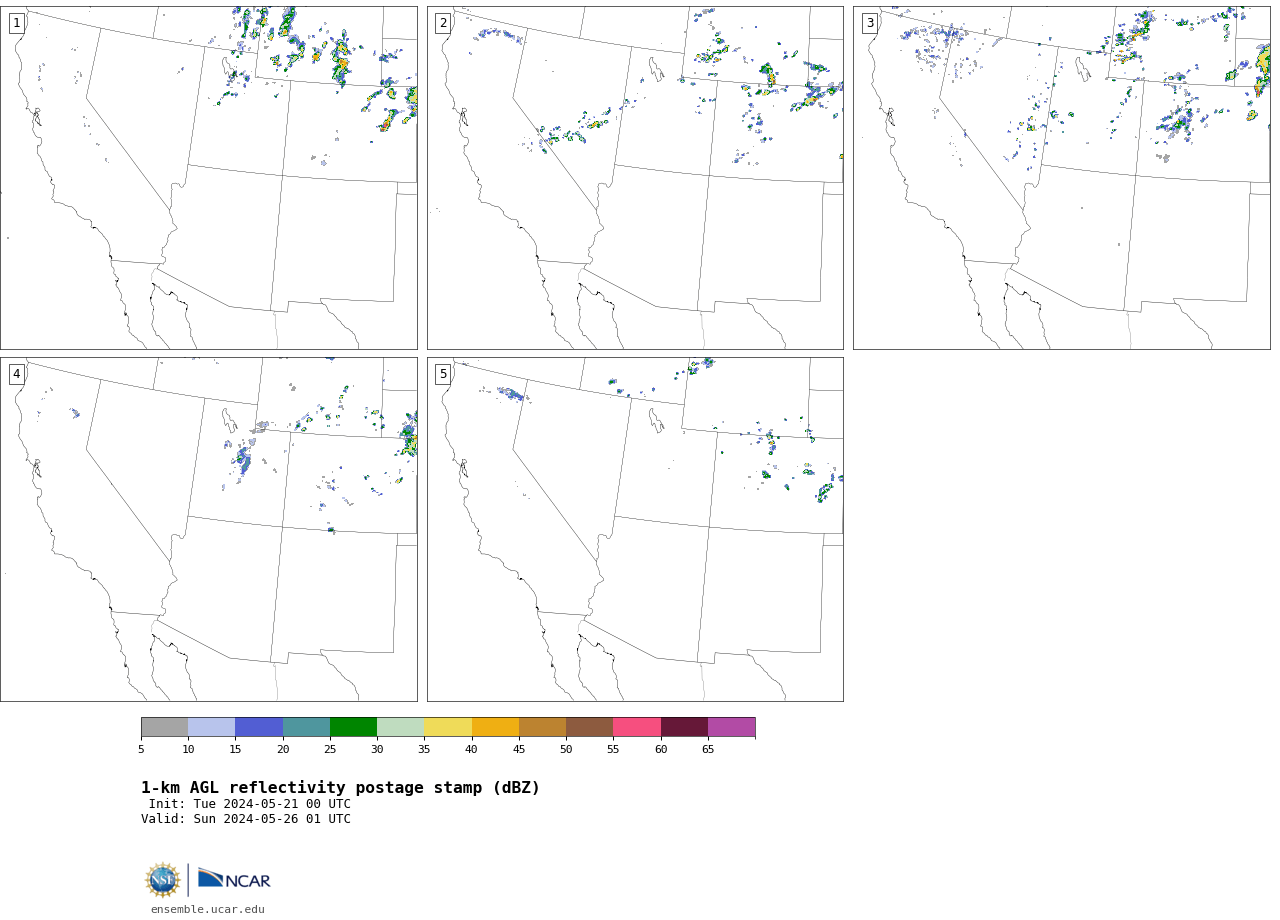Click the dark green 25-30 dBZ swatch

353,727
